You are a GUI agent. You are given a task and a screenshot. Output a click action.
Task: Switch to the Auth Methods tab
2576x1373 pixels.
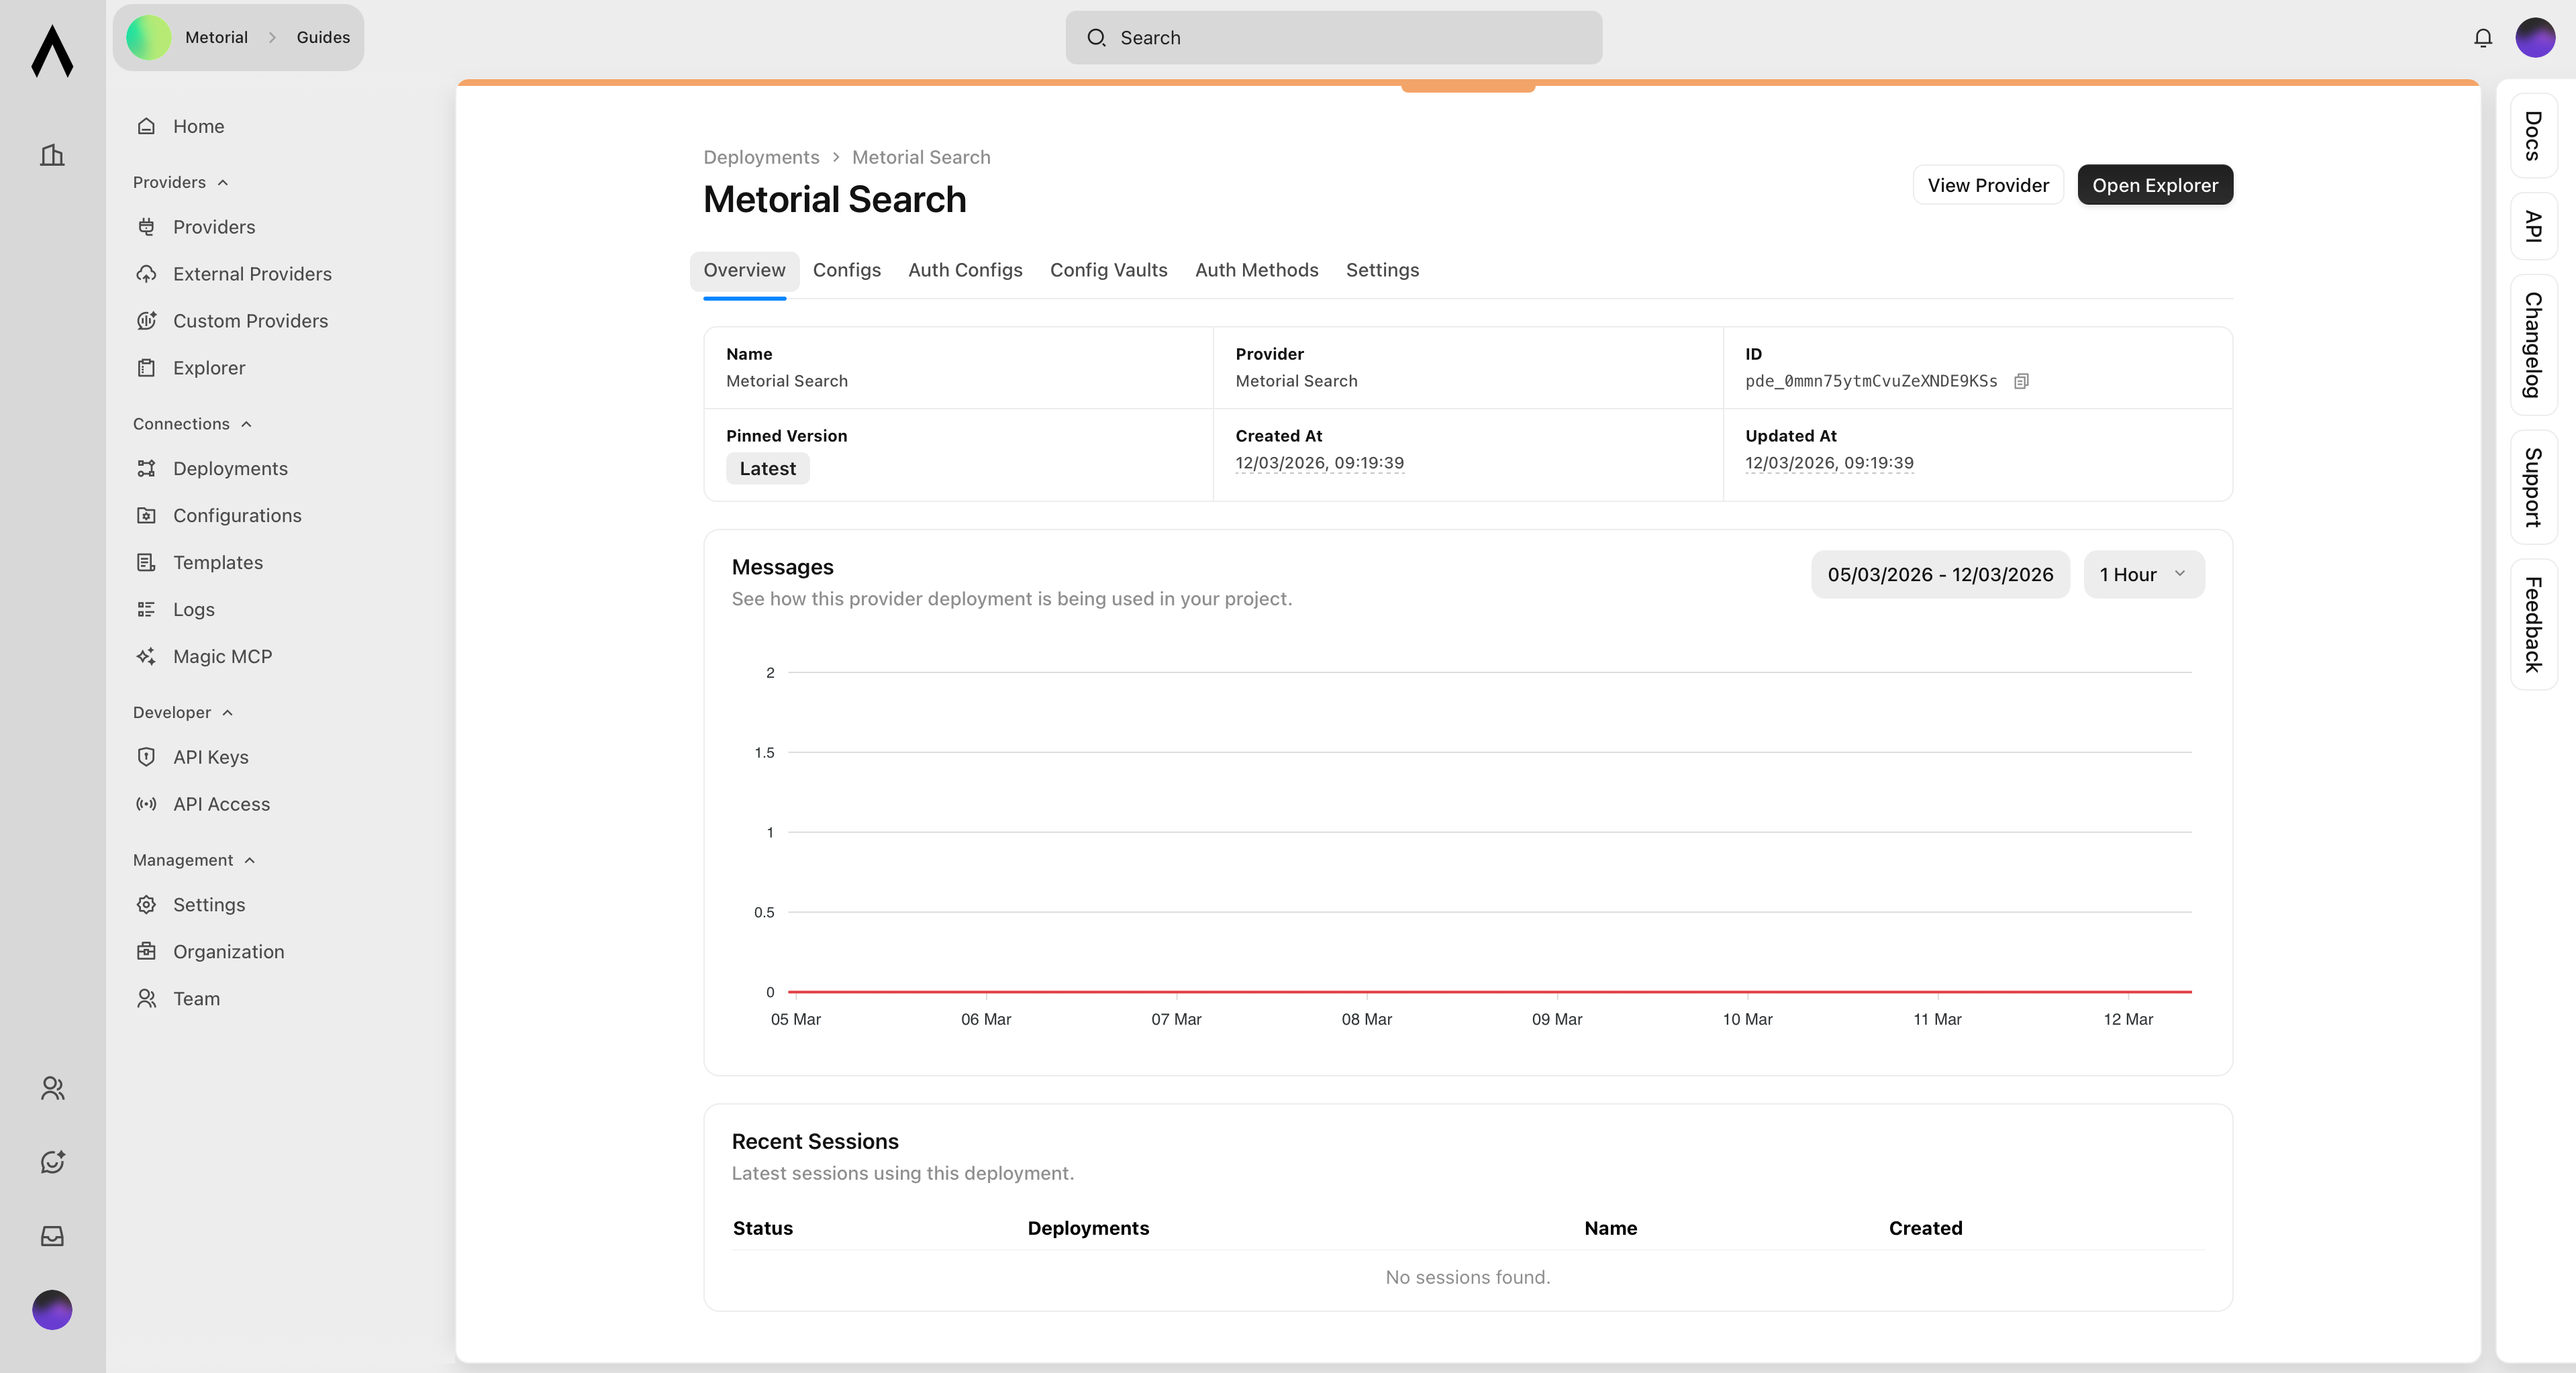point(1256,270)
